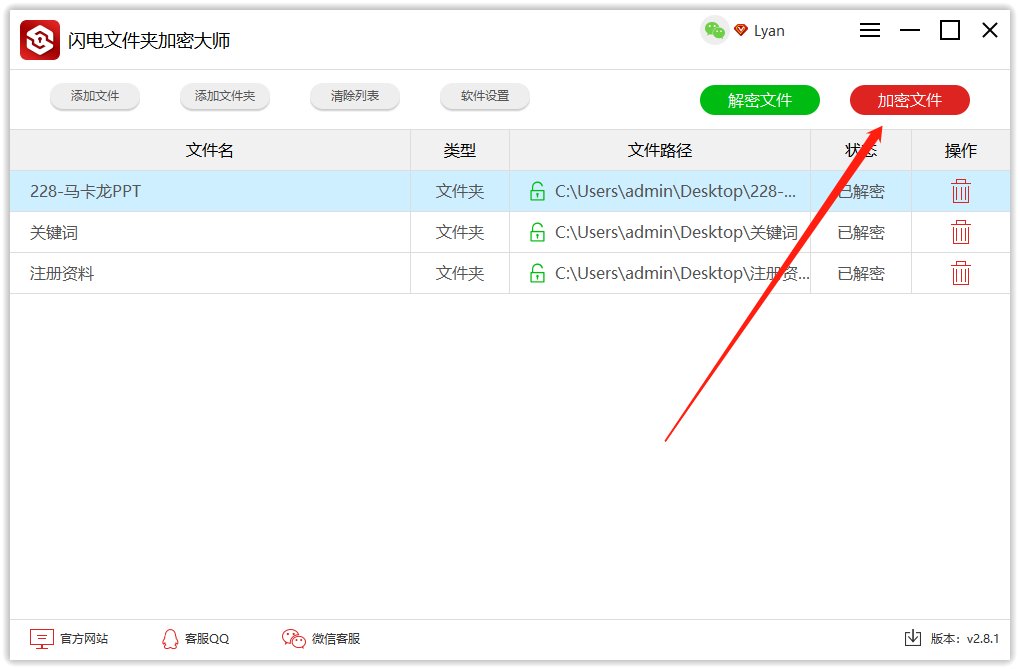Click the unlock icon beside 关键词 path

coord(537,232)
